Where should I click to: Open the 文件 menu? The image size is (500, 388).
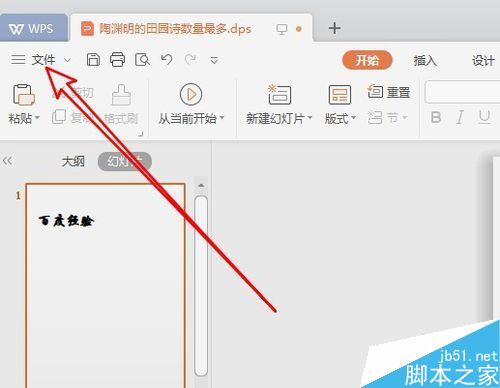44,60
